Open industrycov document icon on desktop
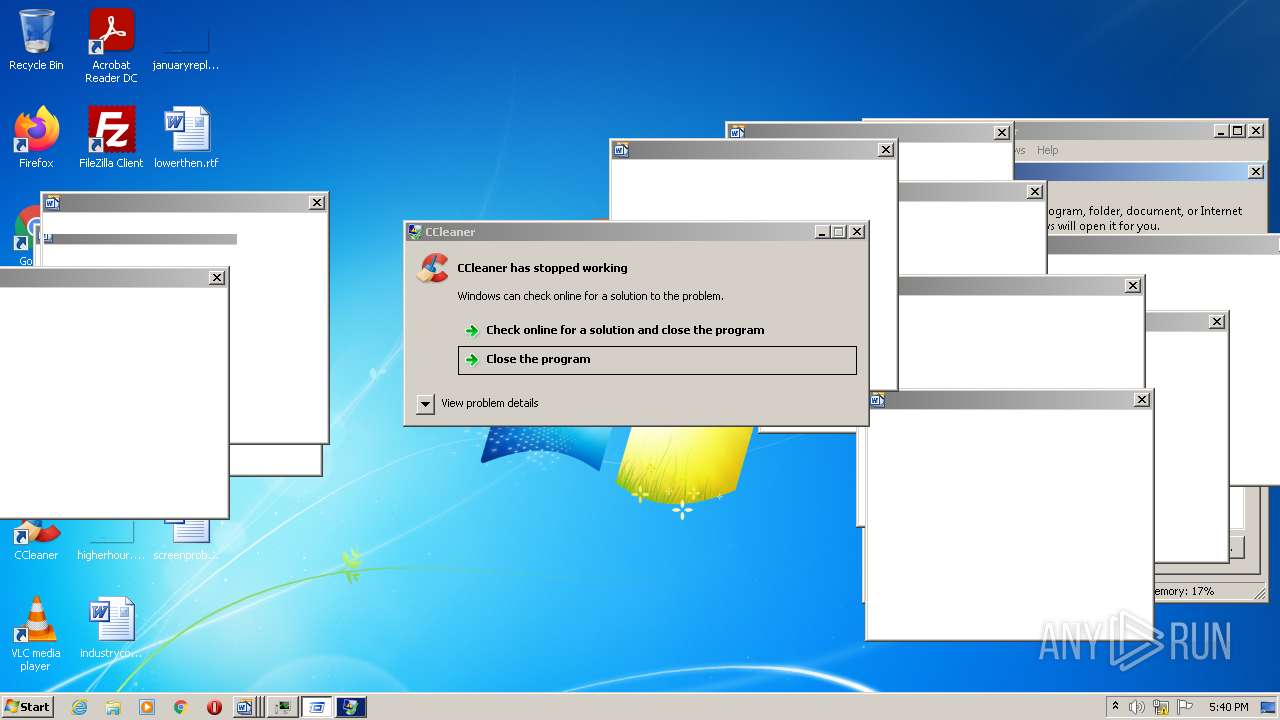1280x720 pixels. coord(111,628)
